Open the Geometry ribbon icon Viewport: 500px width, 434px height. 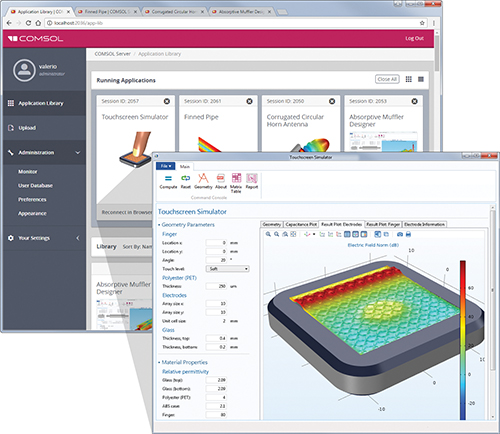203,178
